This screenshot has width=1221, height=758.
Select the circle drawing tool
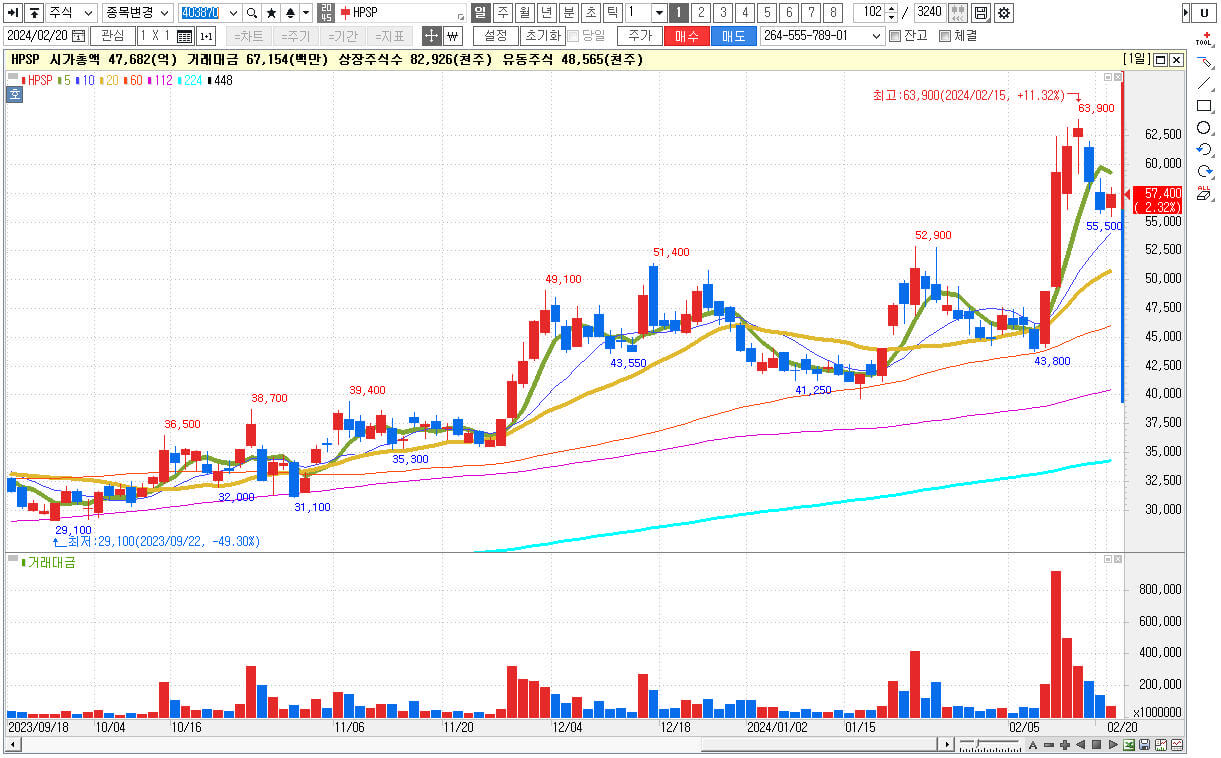pos(1204,128)
